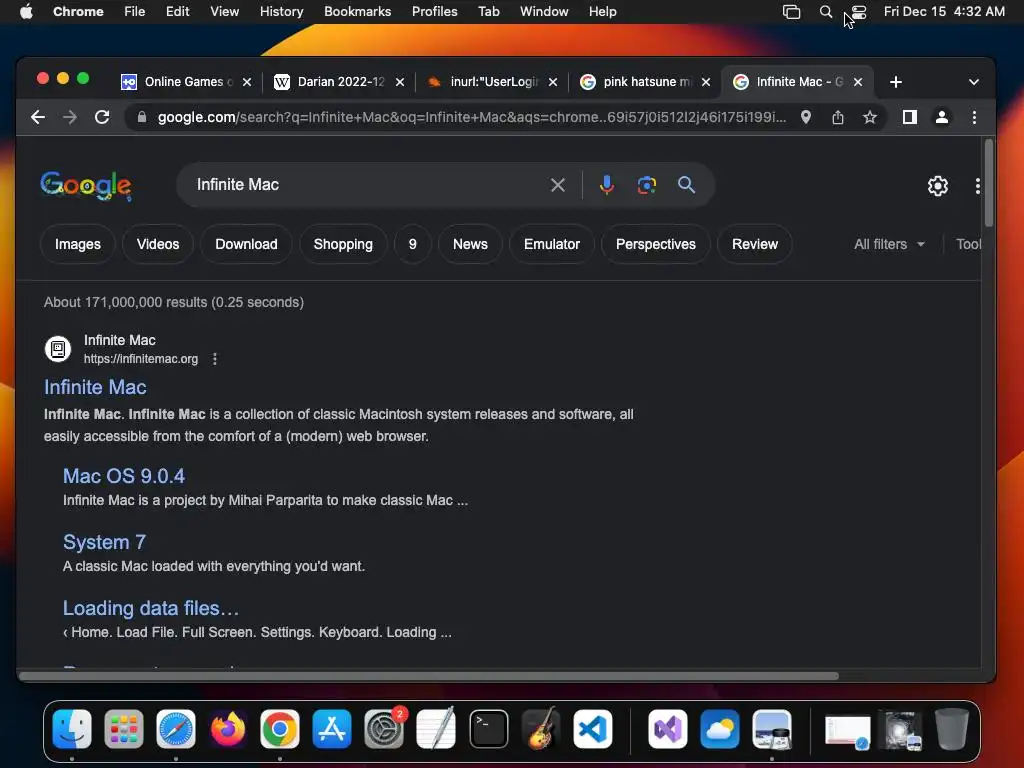This screenshot has height=768, width=1024.
Task: Open App Store from the Dock
Action: pyautogui.click(x=332, y=729)
